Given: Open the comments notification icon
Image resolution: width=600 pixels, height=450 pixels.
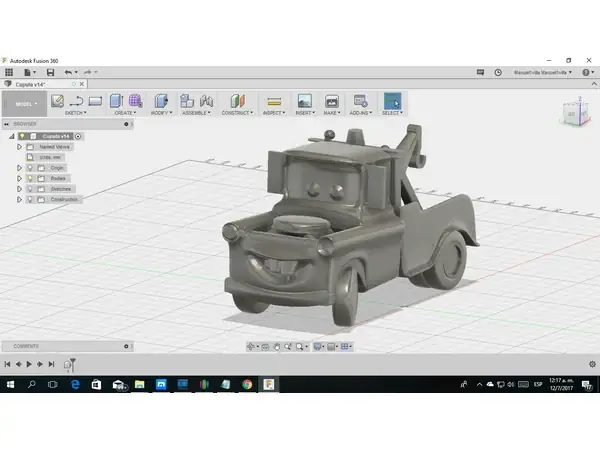Looking at the screenshot, I should click(x=480, y=72).
